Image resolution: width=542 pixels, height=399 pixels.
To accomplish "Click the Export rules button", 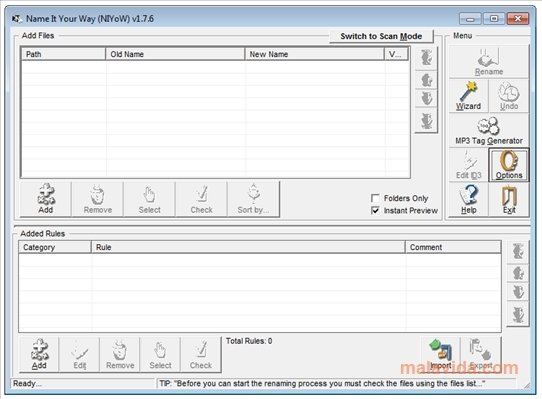I will [481, 355].
